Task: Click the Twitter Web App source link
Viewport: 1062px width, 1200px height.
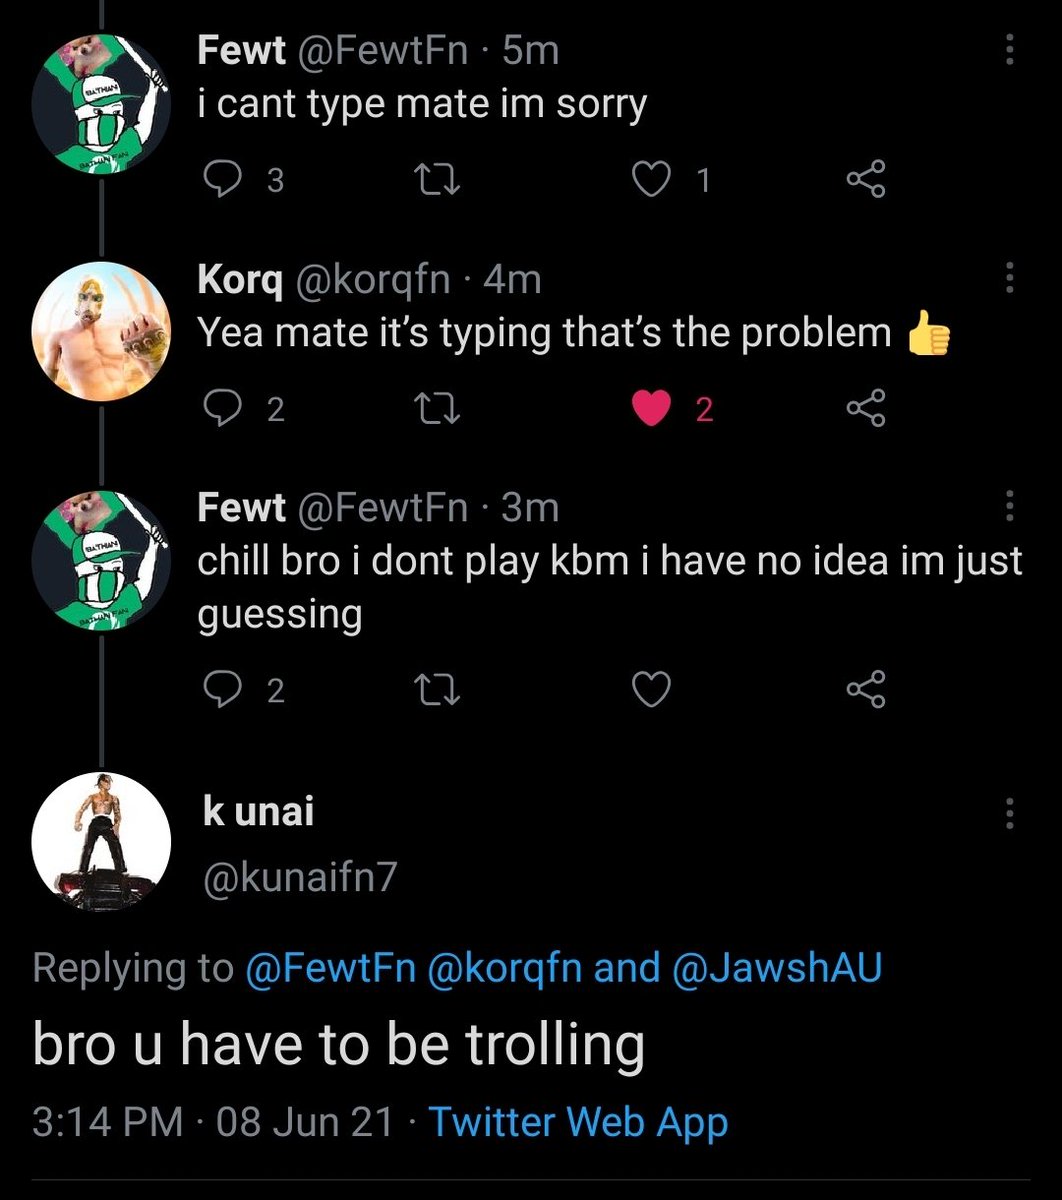Action: (578, 1122)
